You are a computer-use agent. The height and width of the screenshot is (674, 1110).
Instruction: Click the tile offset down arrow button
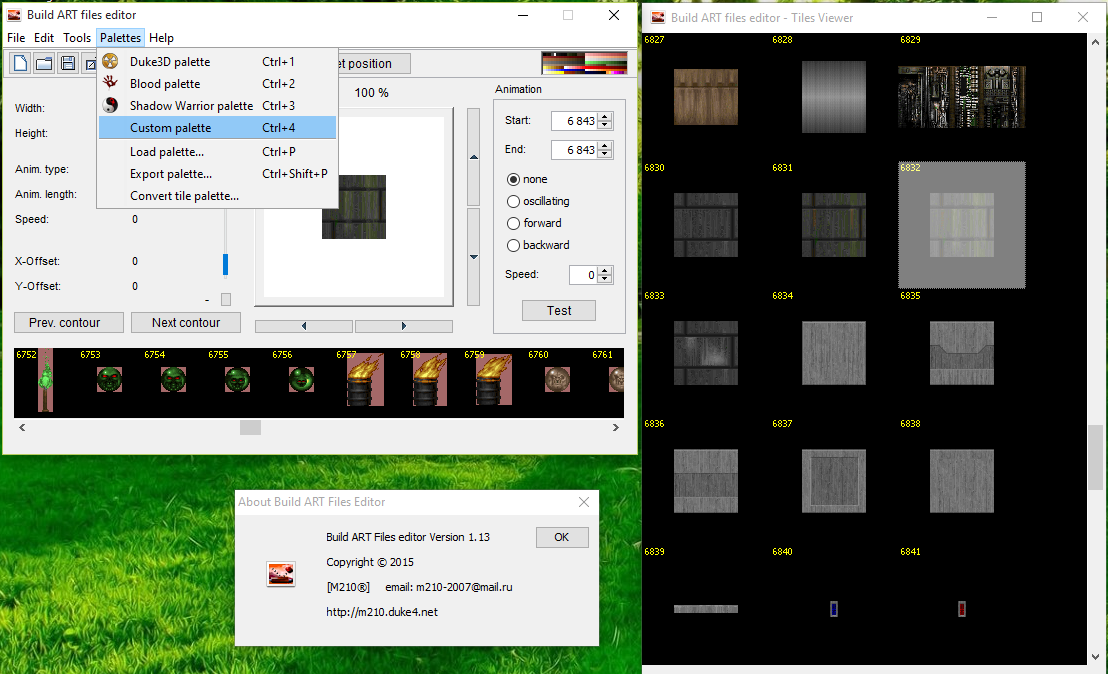click(x=474, y=256)
